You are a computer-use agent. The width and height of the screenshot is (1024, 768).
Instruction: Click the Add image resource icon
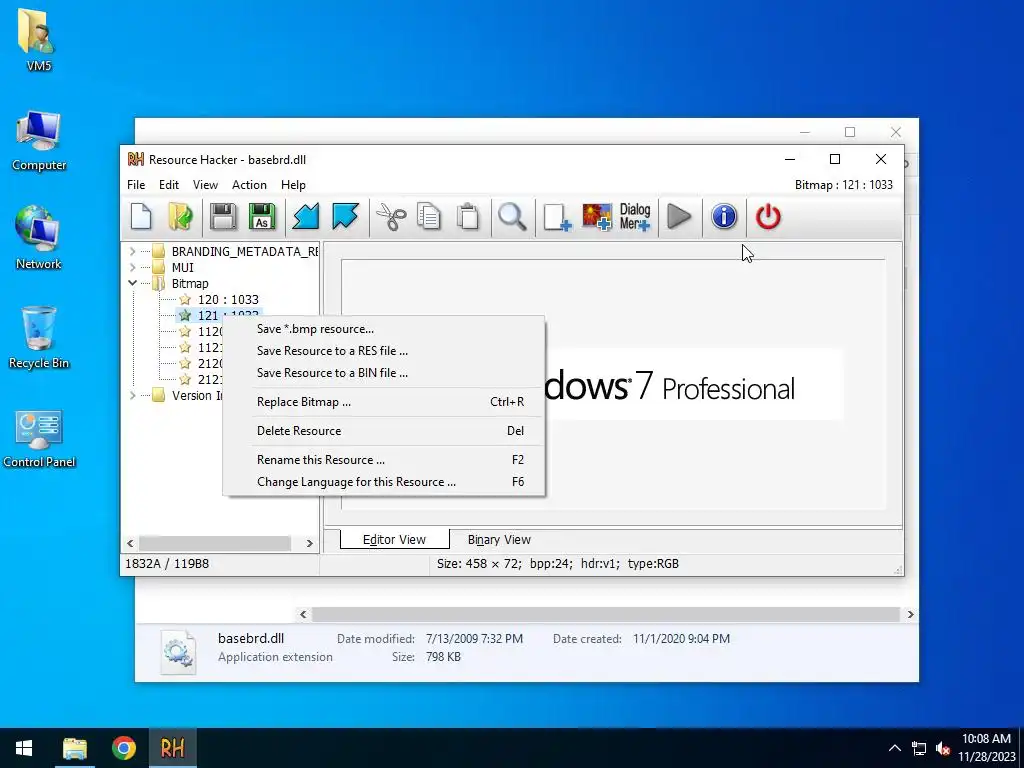597,217
